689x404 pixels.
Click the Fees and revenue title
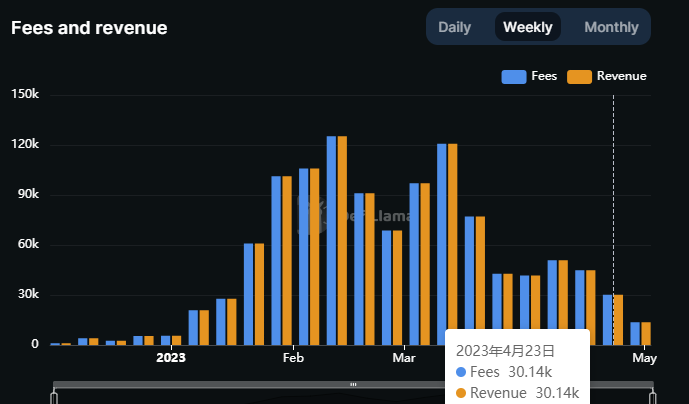tap(89, 28)
